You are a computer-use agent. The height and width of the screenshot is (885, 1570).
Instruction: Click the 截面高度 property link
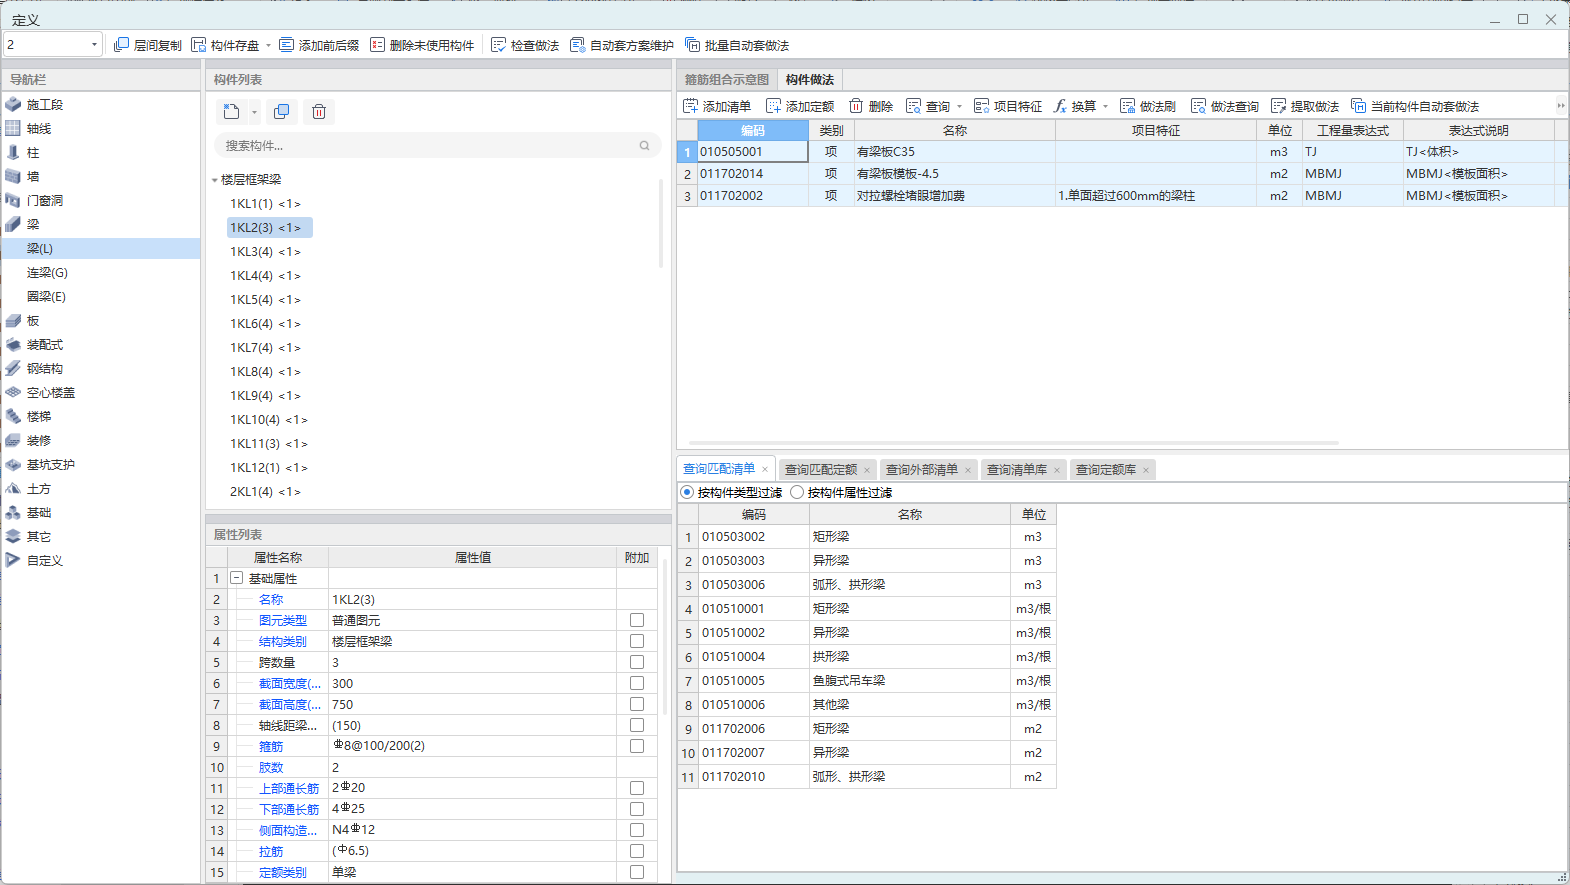pyautogui.click(x=290, y=705)
